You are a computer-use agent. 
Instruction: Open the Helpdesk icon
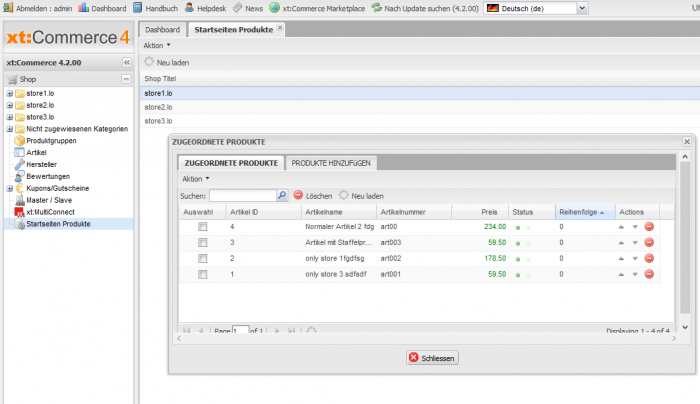tap(189, 8)
